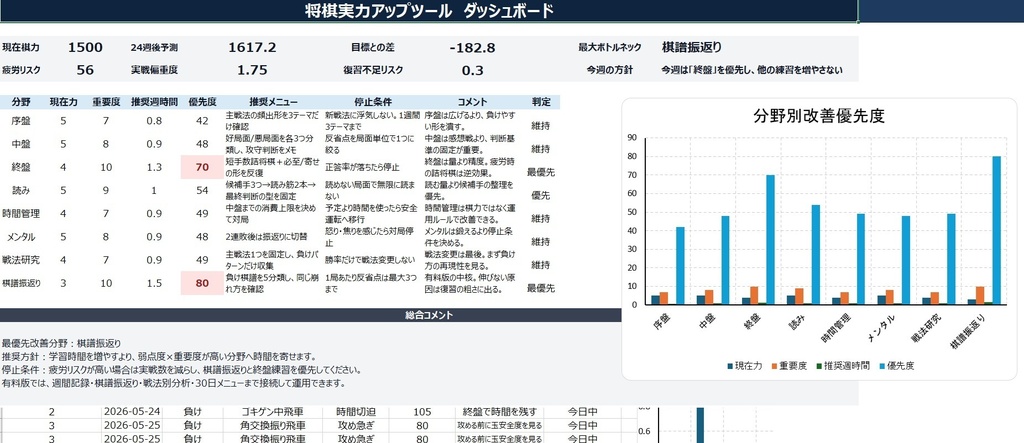This screenshot has height=443, width=1024.
Task: Select the 維持 verdict in the メンタル row
Action: coord(541,242)
